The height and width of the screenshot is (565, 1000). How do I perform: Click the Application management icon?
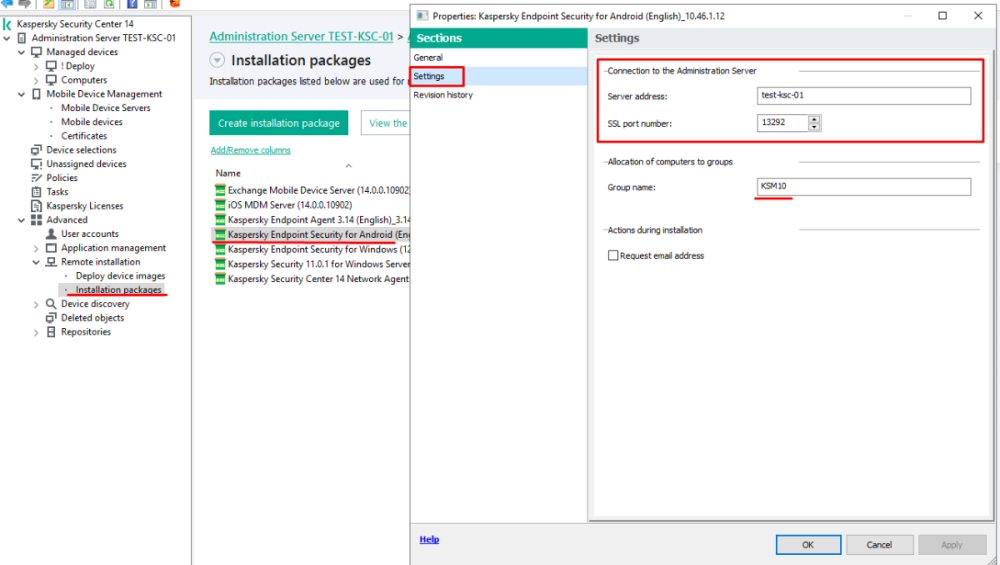point(51,248)
